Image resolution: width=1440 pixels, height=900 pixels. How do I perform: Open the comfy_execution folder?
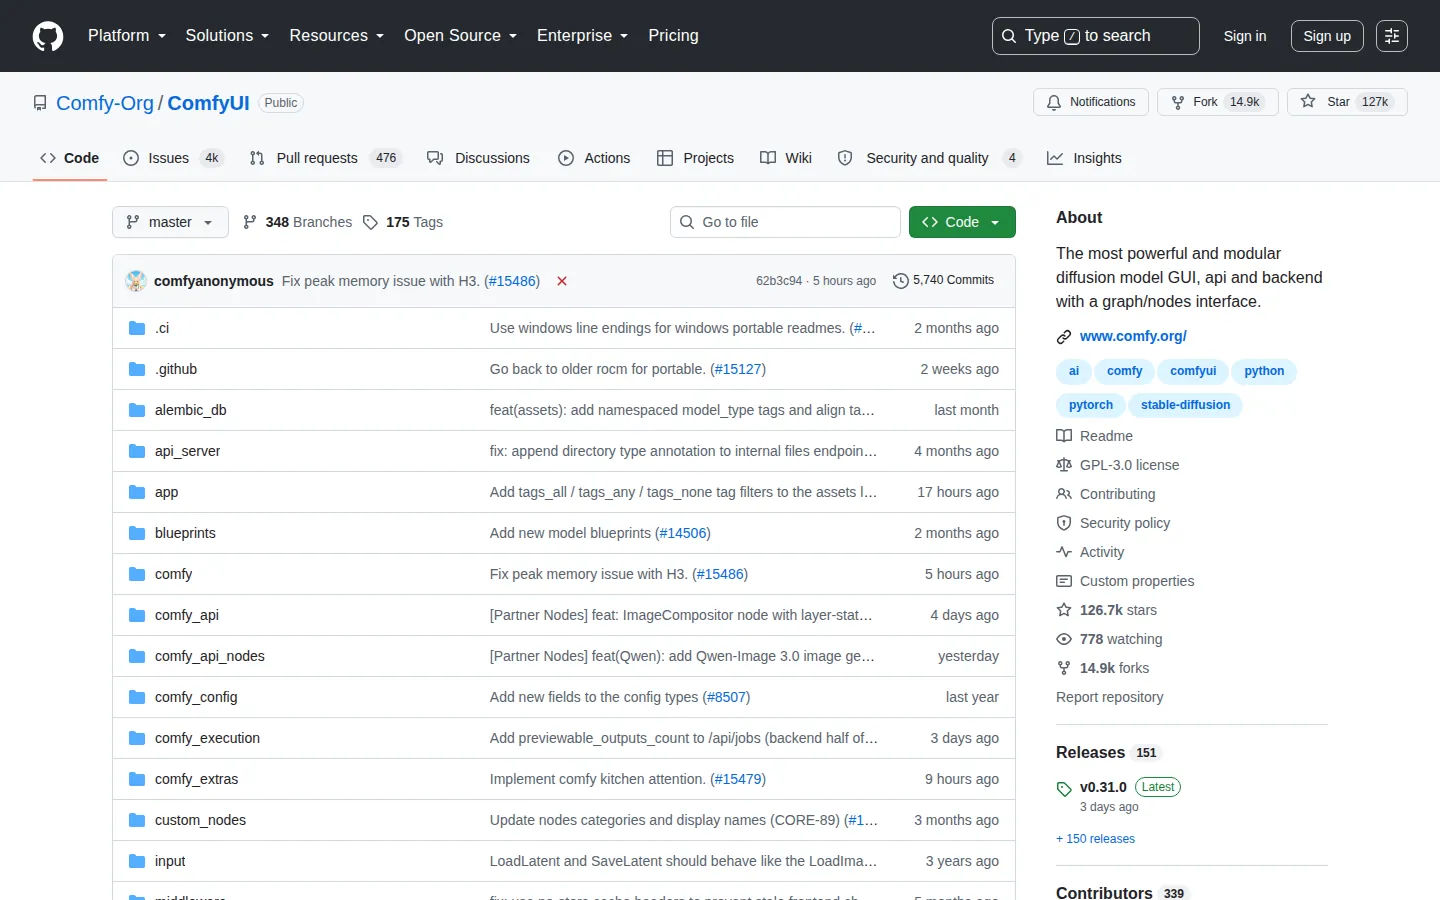(207, 738)
